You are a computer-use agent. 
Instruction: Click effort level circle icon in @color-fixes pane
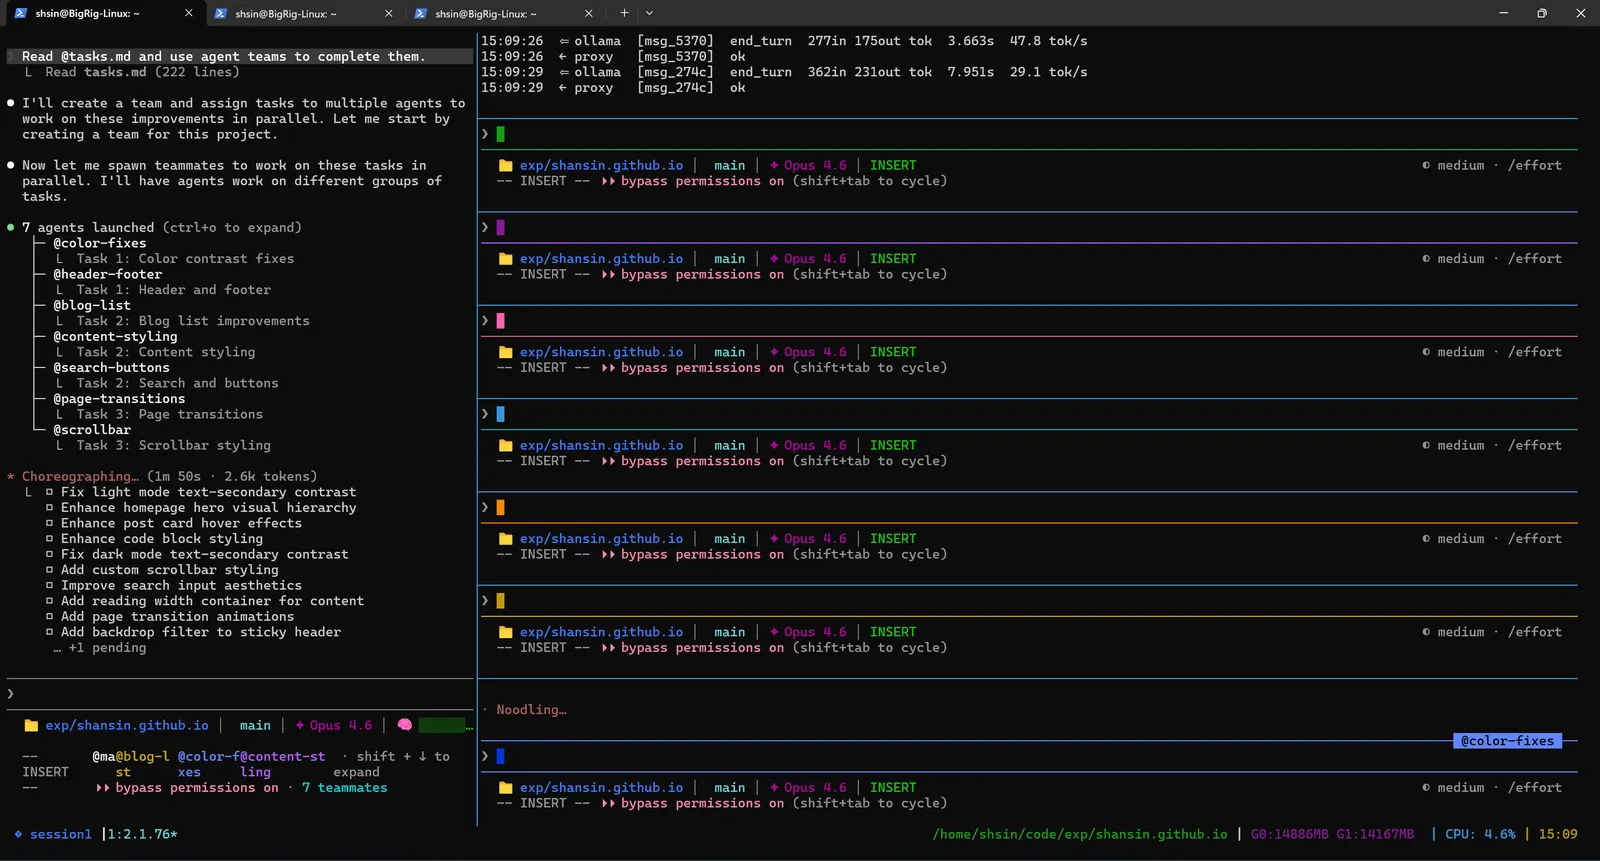(1426, 788)
